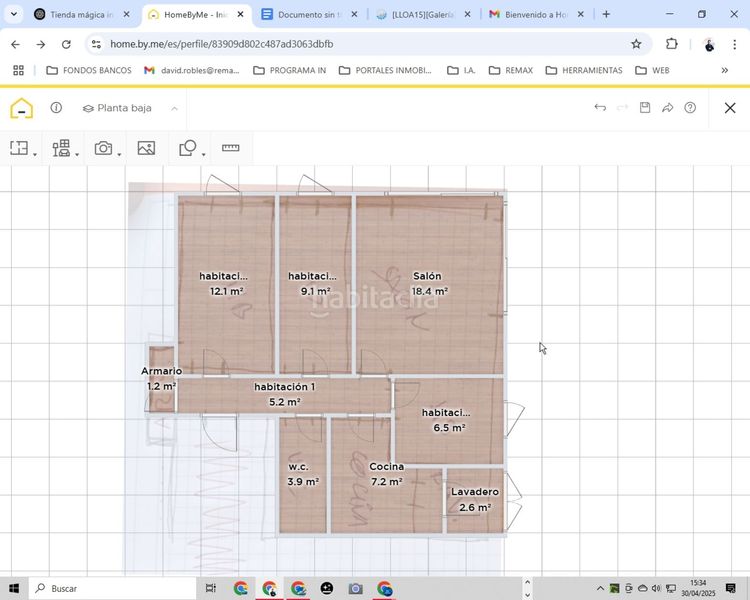Open the REMAX bookmark folder
750x600 pixels.
[510, 70]
